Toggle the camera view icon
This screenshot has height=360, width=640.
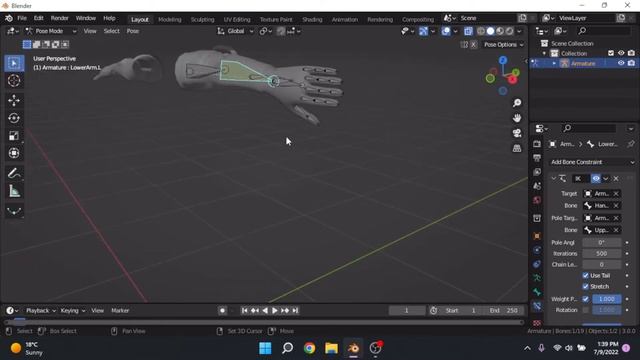coord(517,133)
